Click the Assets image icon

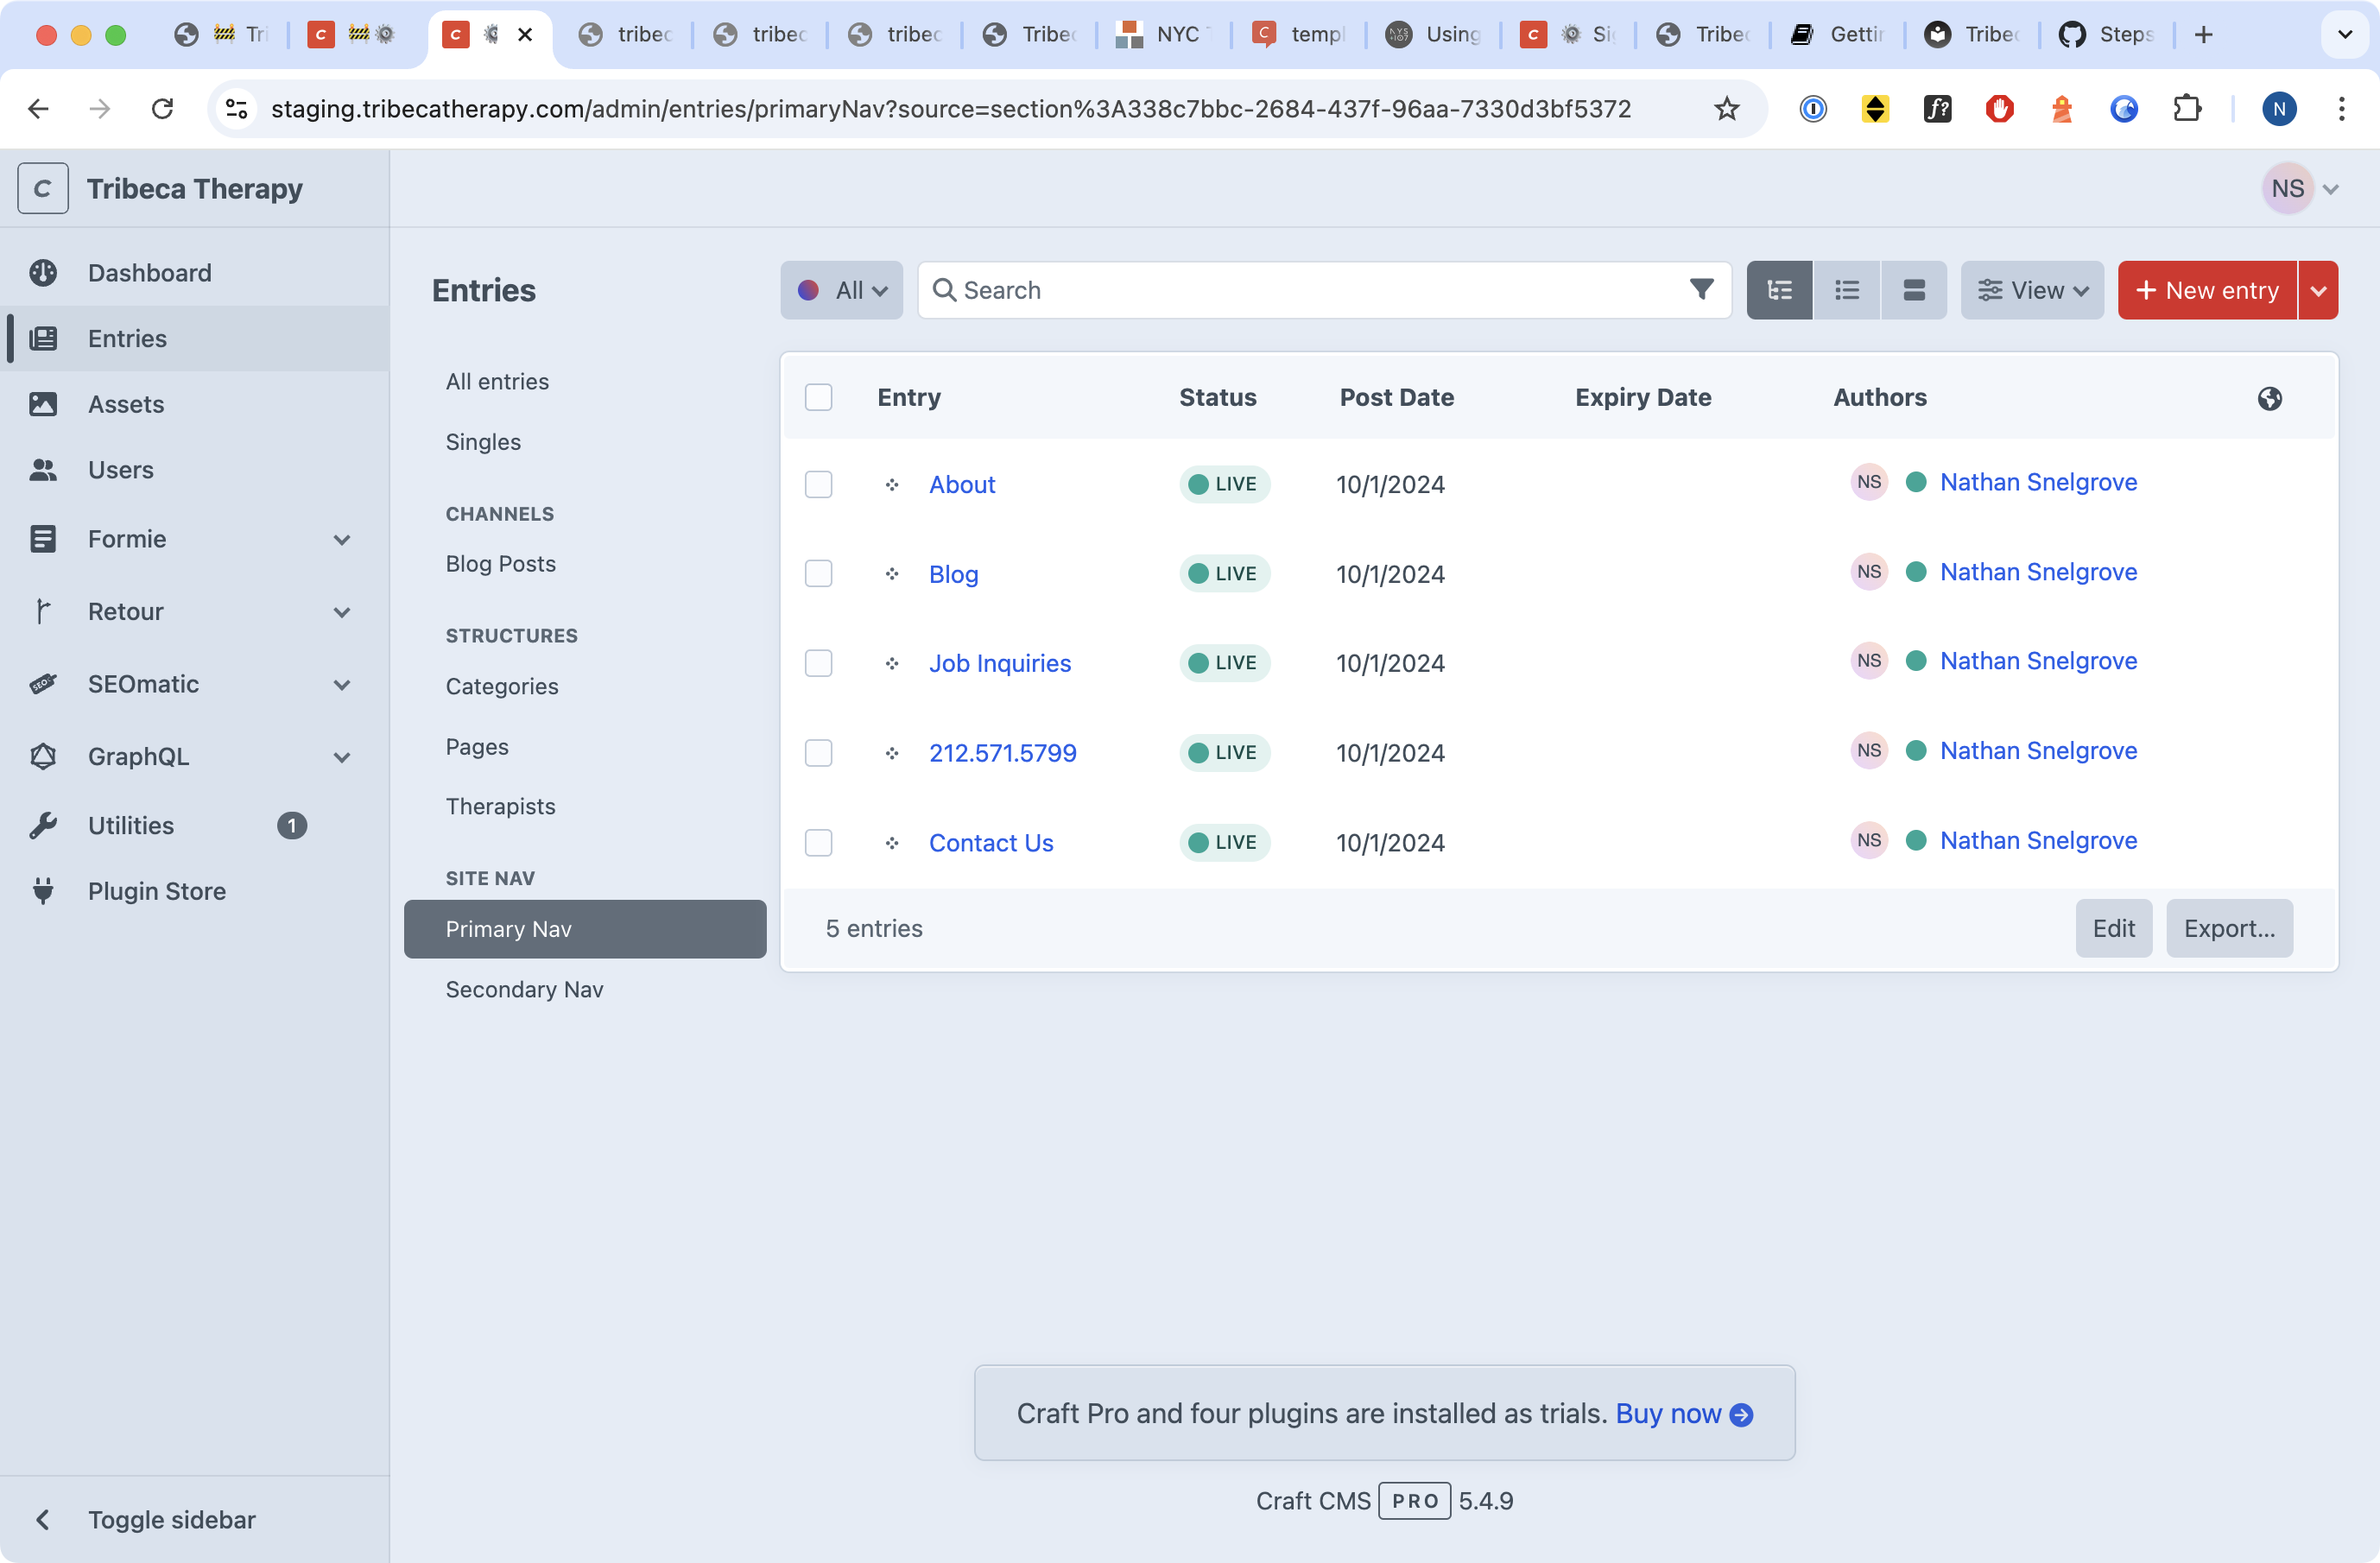coord(43,404)
